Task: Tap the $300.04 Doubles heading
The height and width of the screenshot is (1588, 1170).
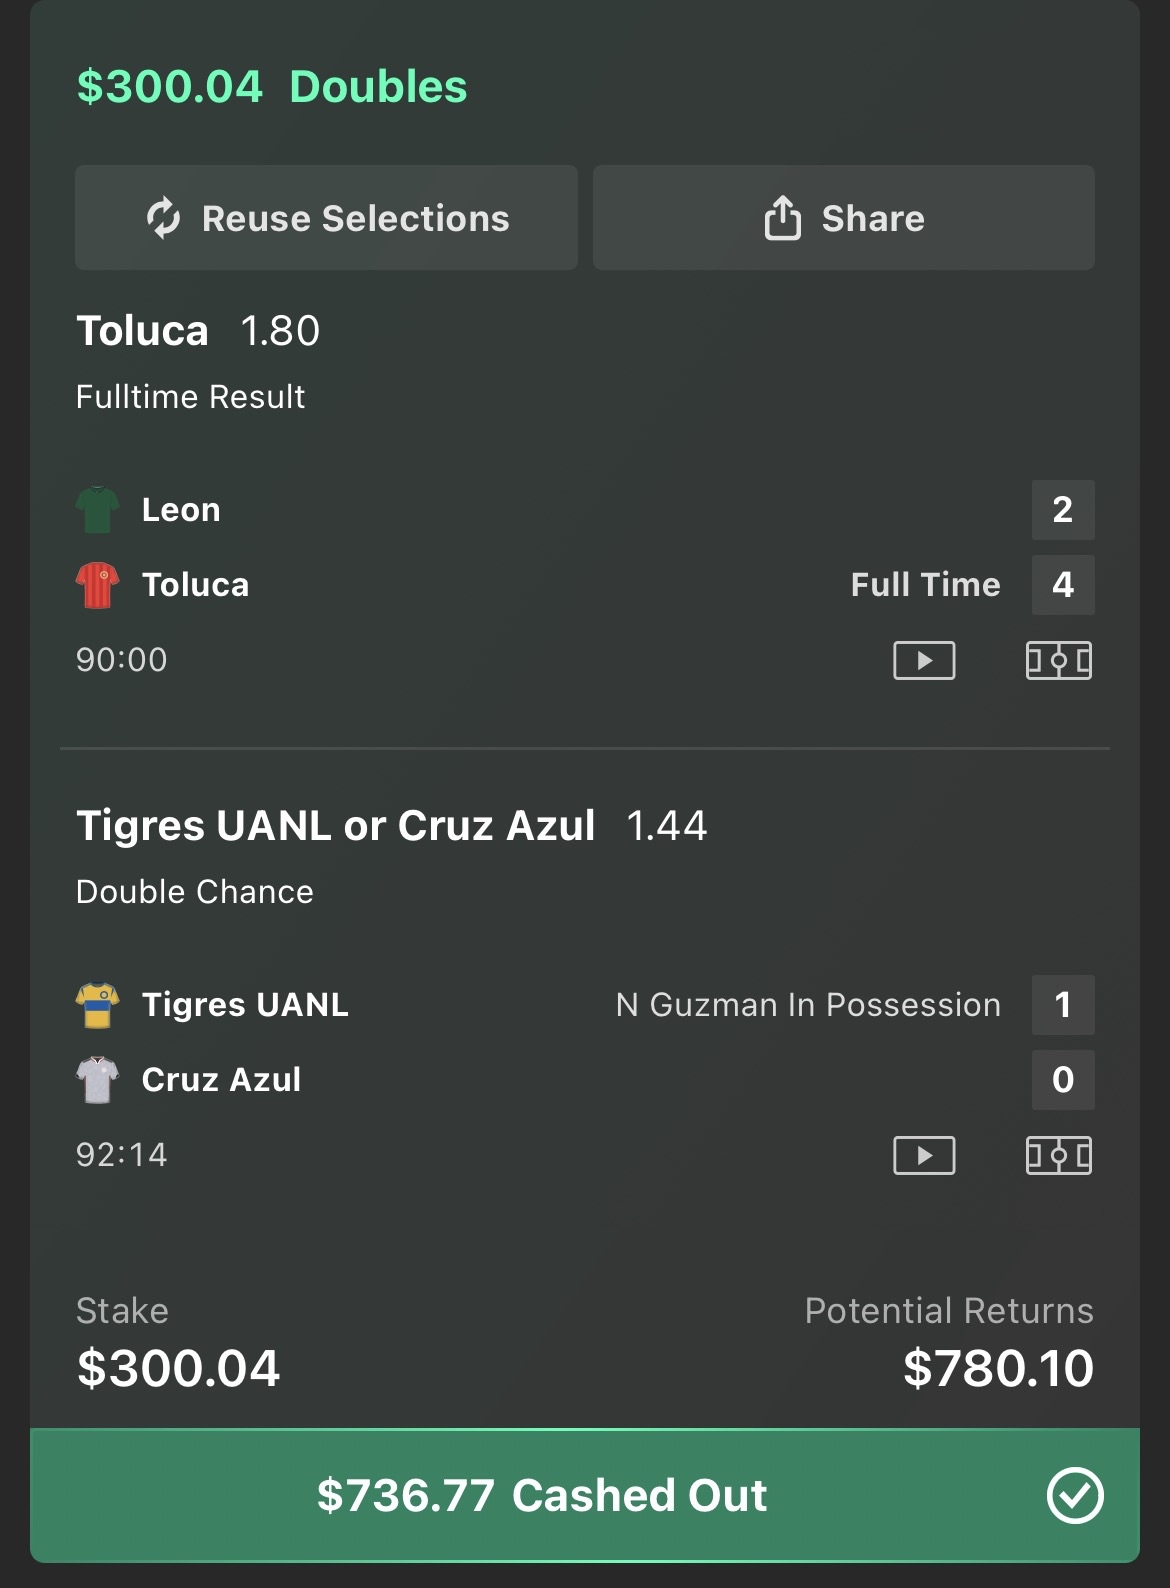Action: pos(272,87)
